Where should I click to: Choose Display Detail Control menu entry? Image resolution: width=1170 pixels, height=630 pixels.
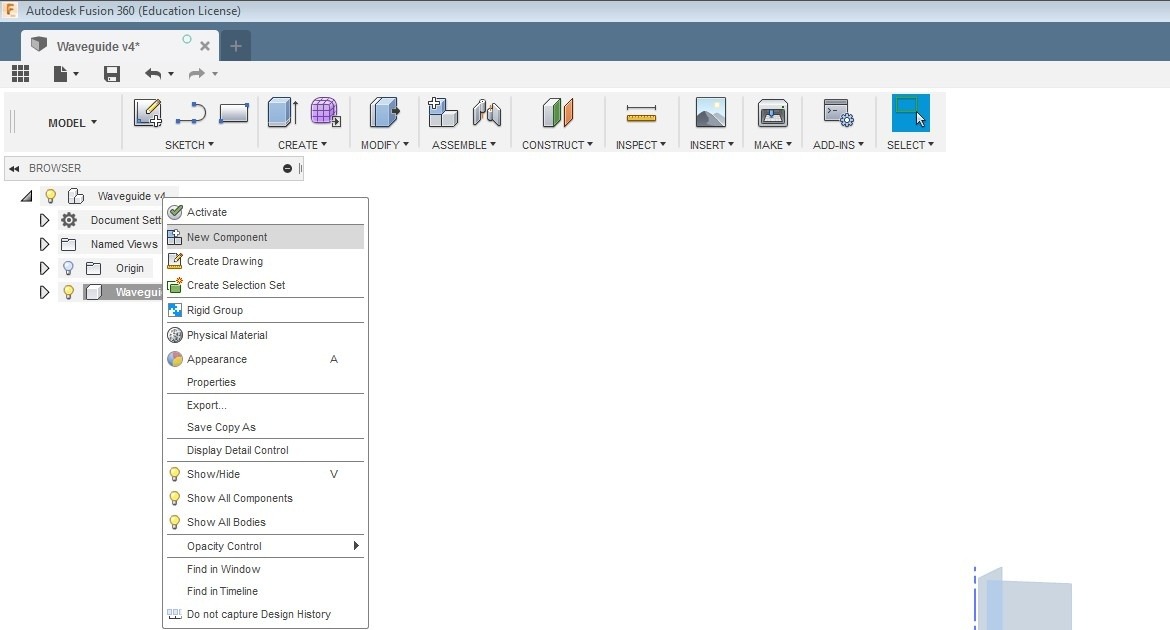[265, 450]
